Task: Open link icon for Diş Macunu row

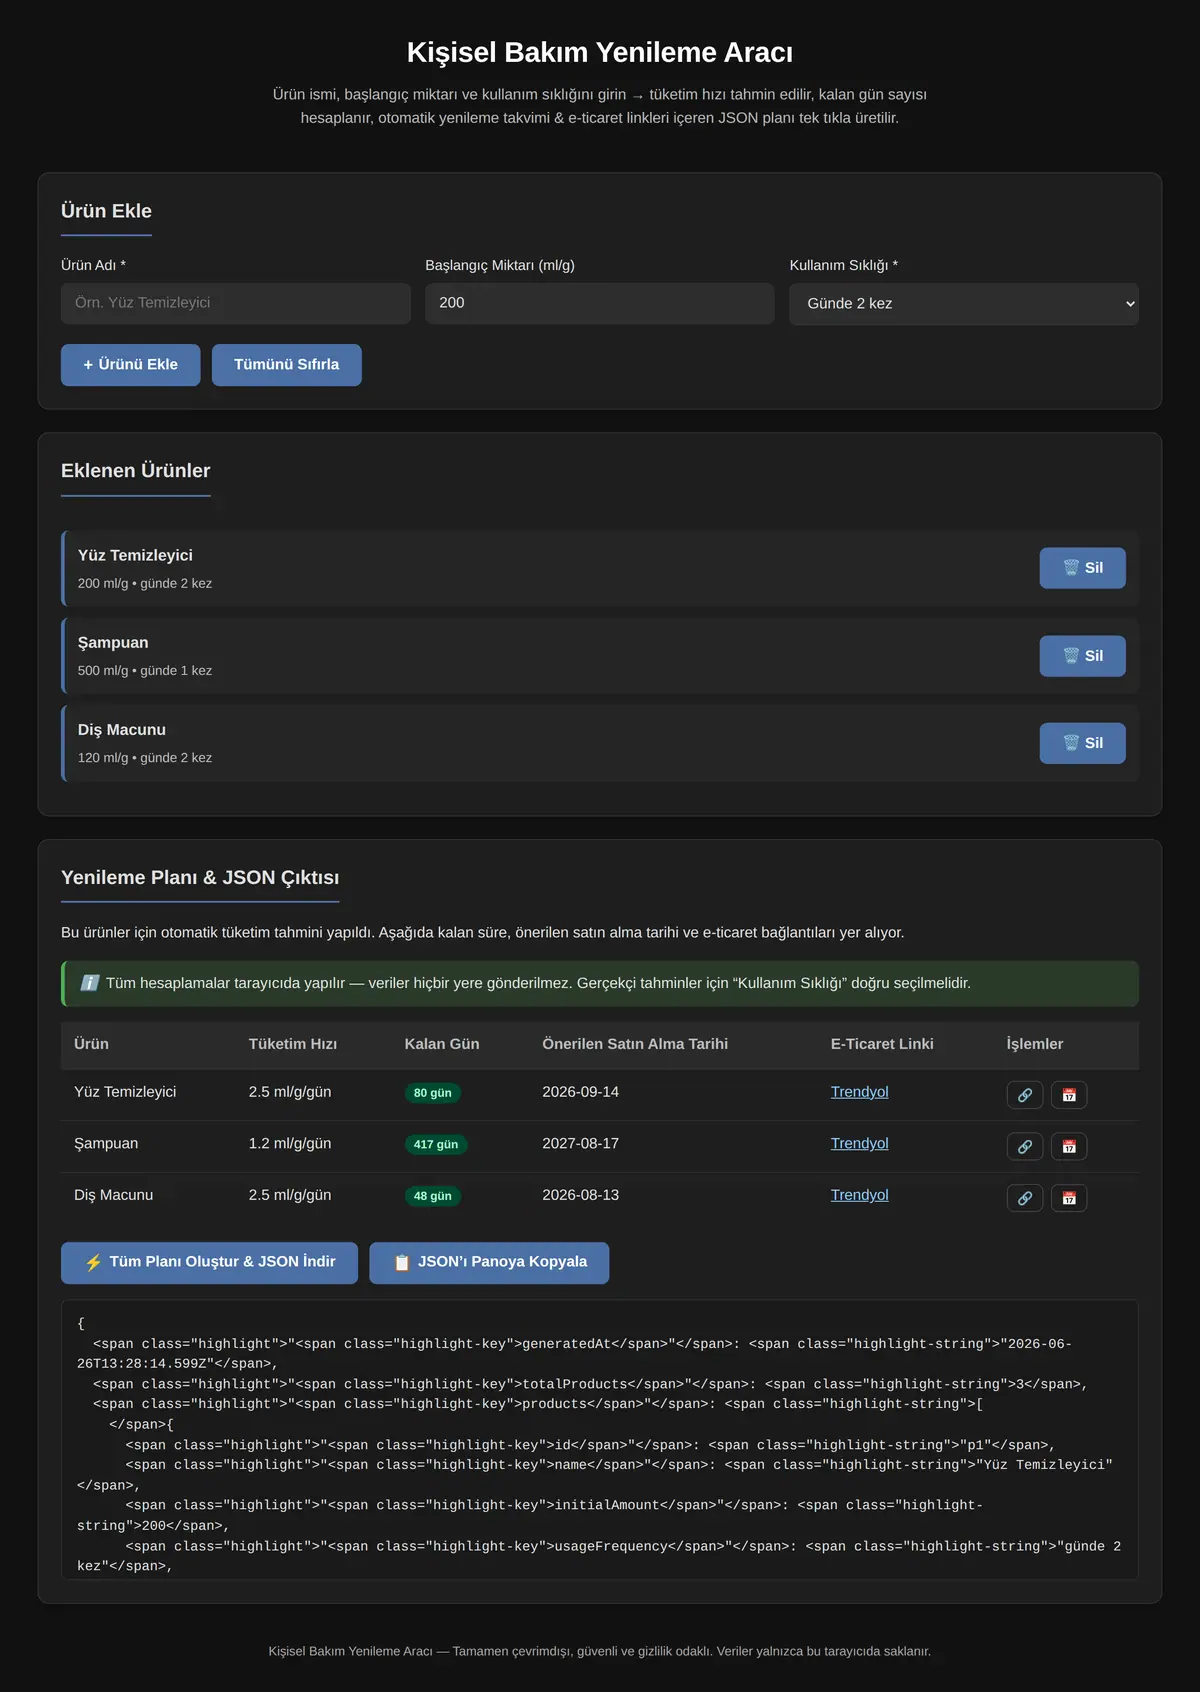Action: (1025, 1198)
